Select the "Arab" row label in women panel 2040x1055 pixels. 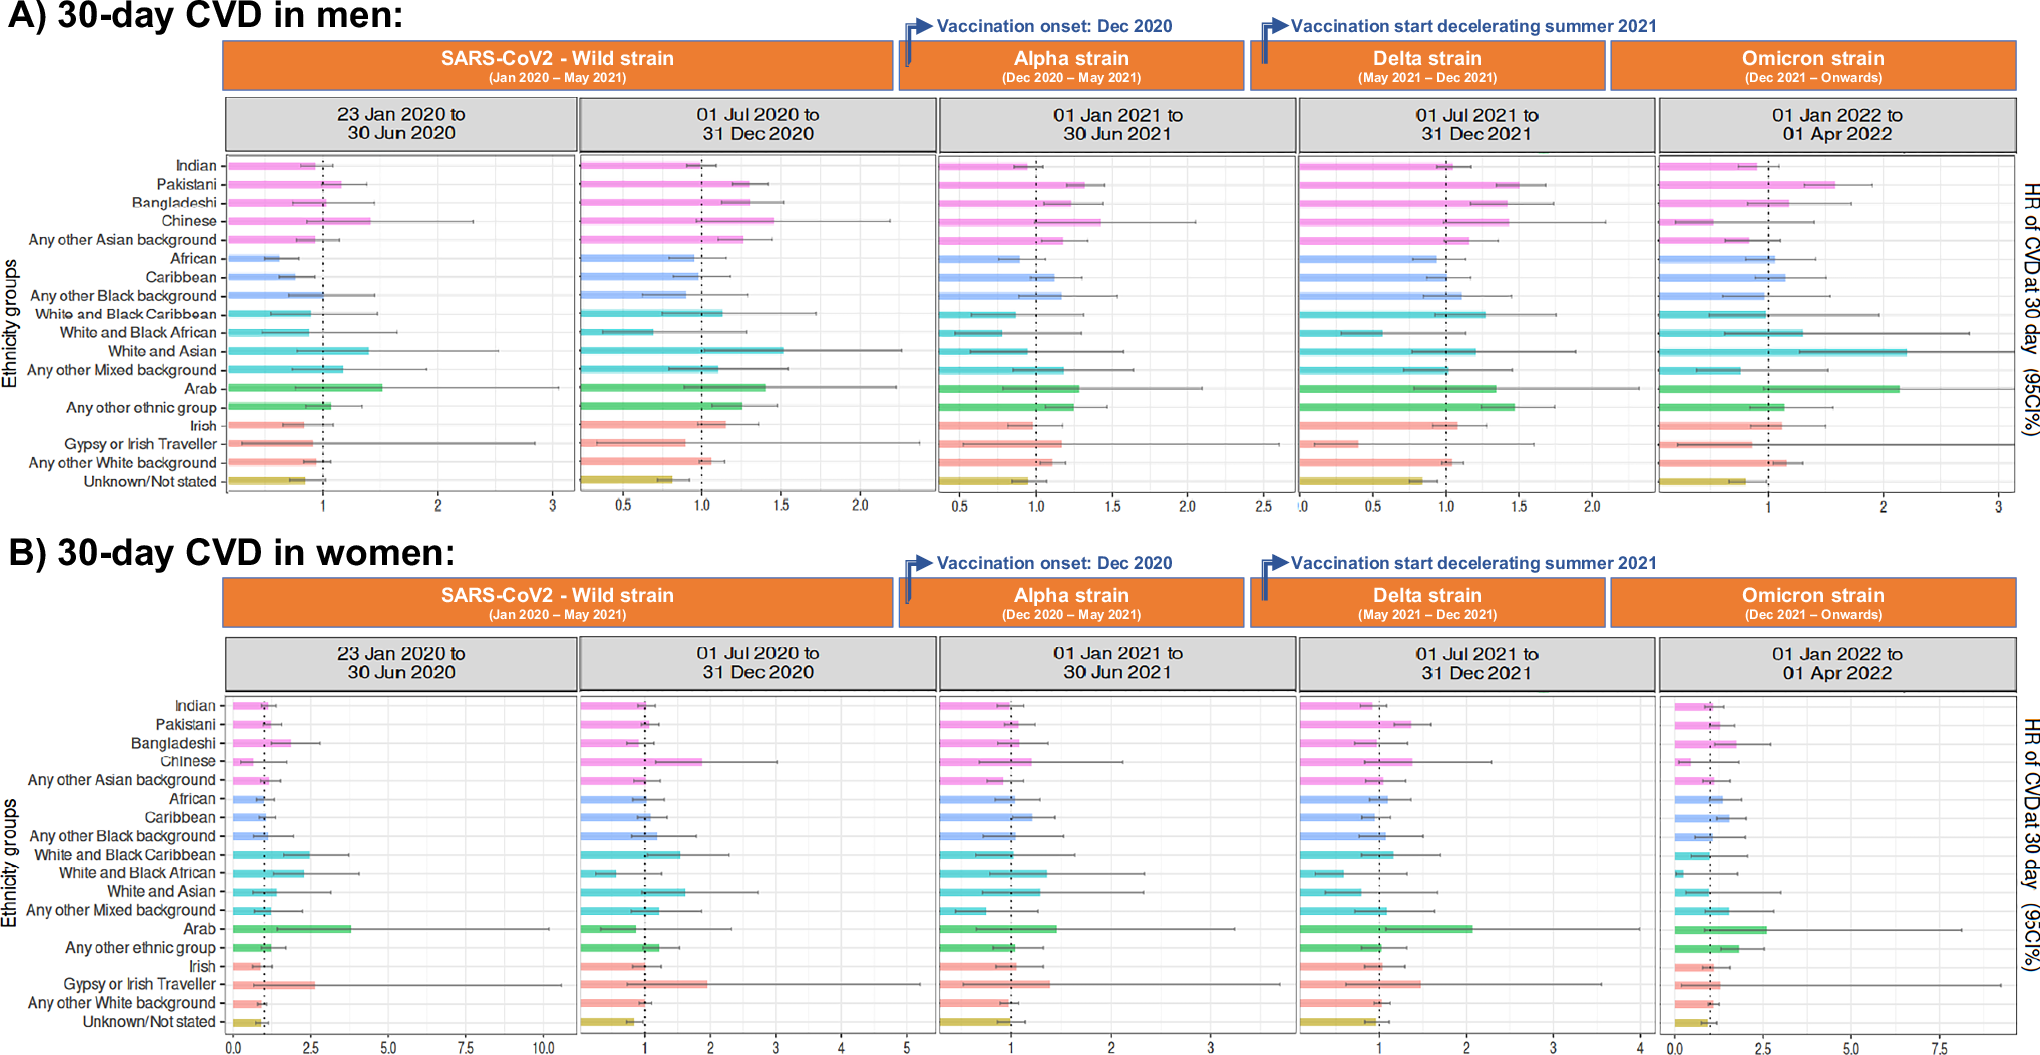(x=199, y=929)
